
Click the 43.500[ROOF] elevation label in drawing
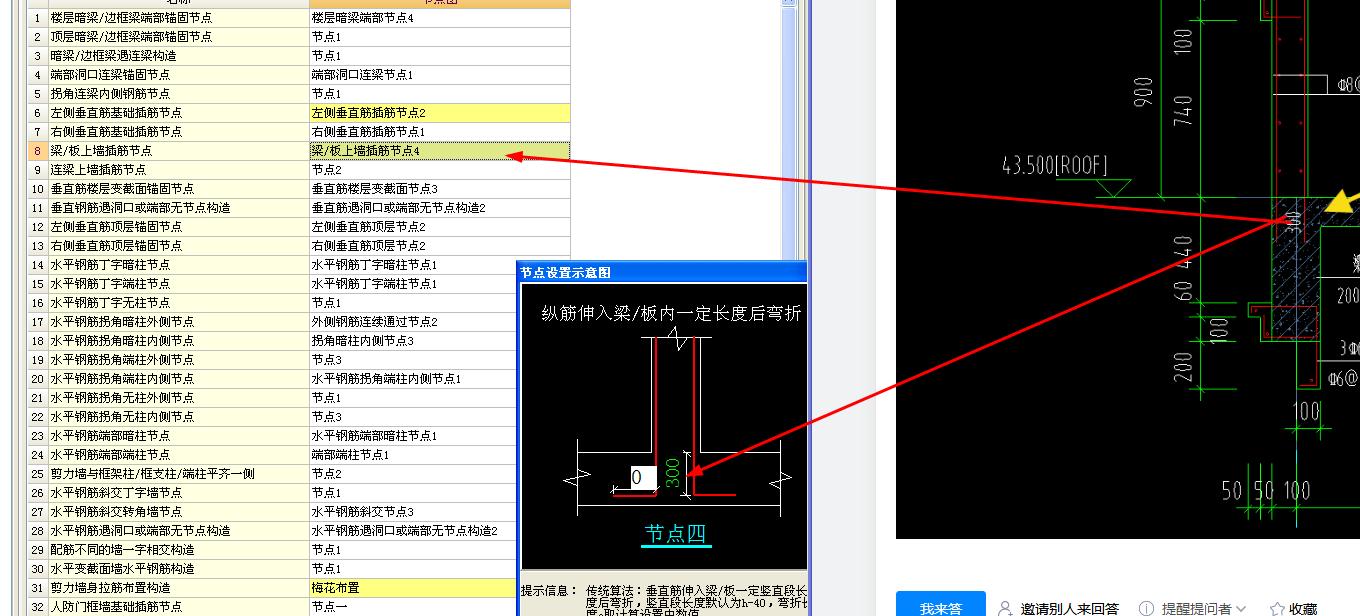point(1054,166)
